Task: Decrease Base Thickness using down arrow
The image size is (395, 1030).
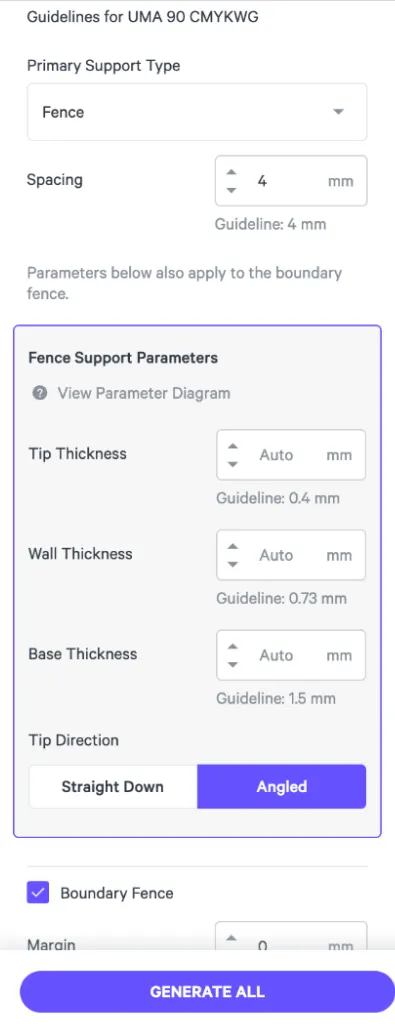Action: 232,664
